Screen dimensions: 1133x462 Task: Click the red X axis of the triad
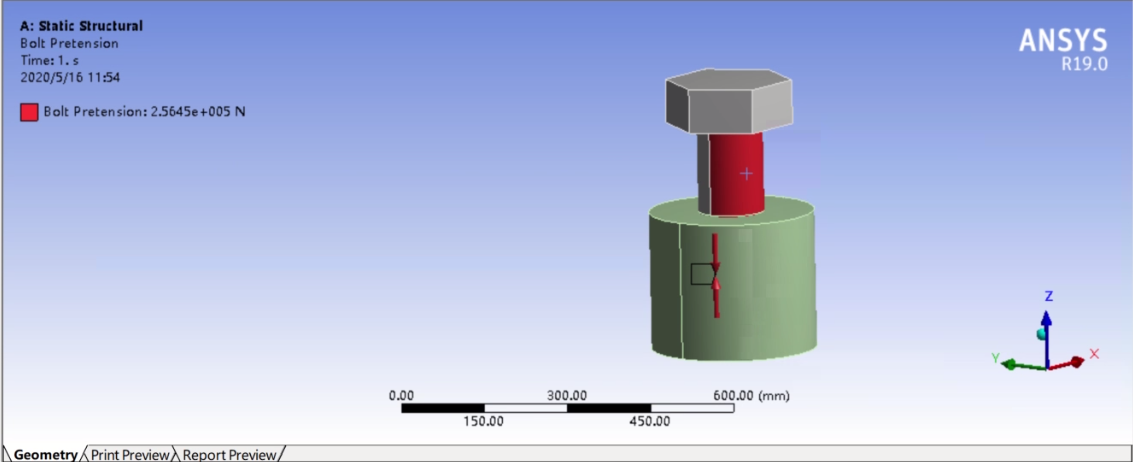1068,364
